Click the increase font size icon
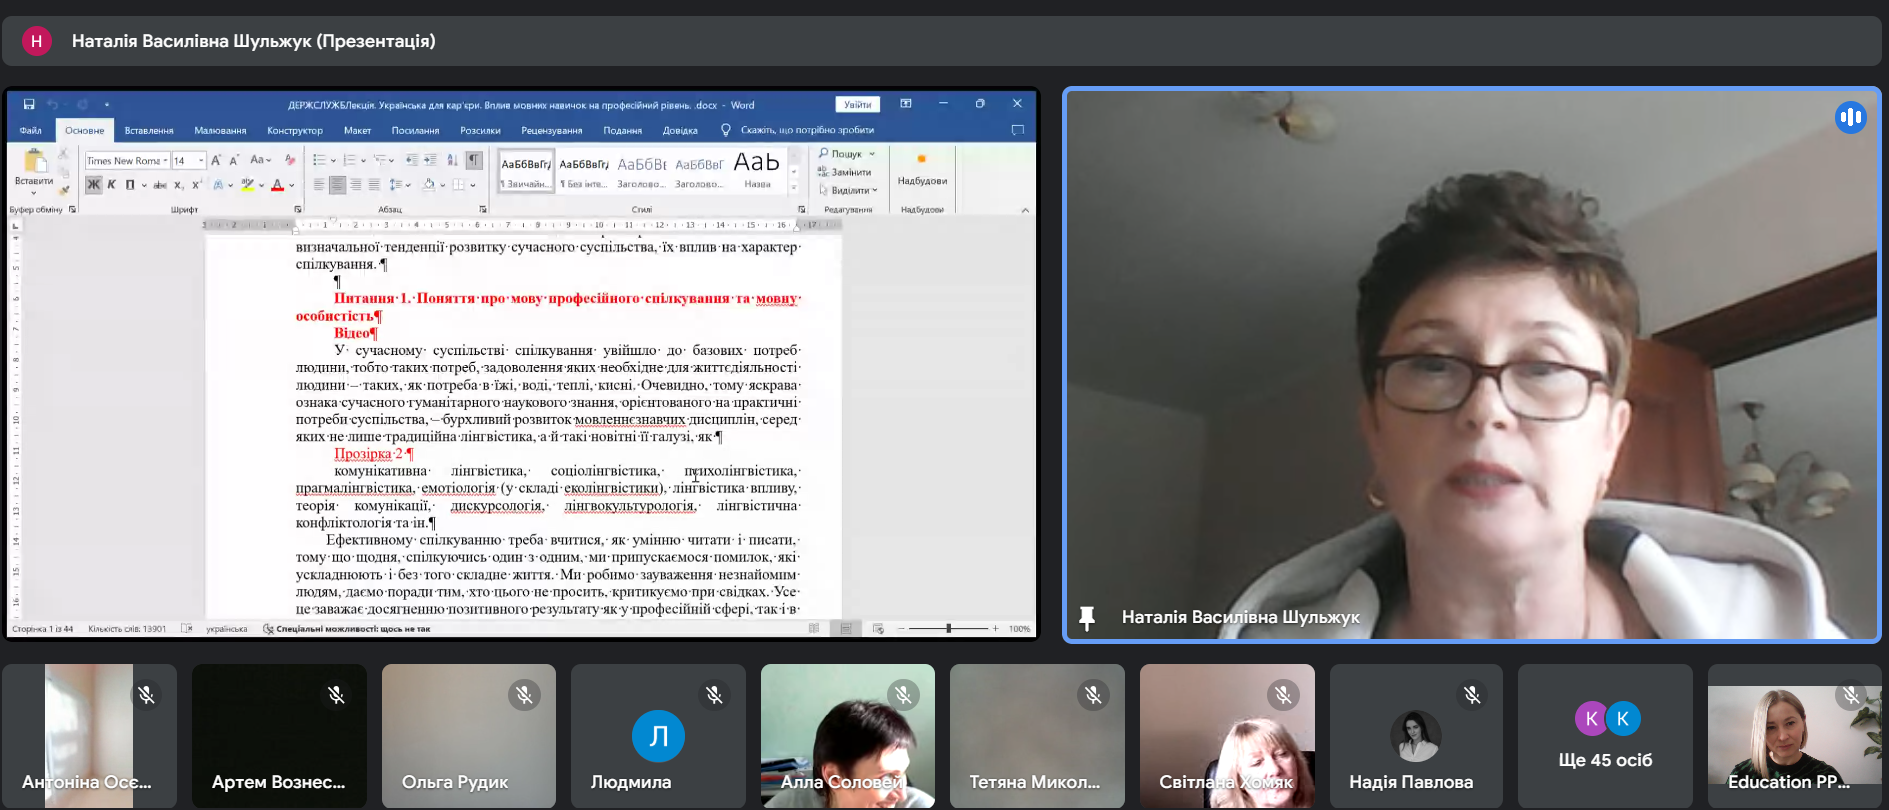1889x810 pixels. tap(215, 160)
